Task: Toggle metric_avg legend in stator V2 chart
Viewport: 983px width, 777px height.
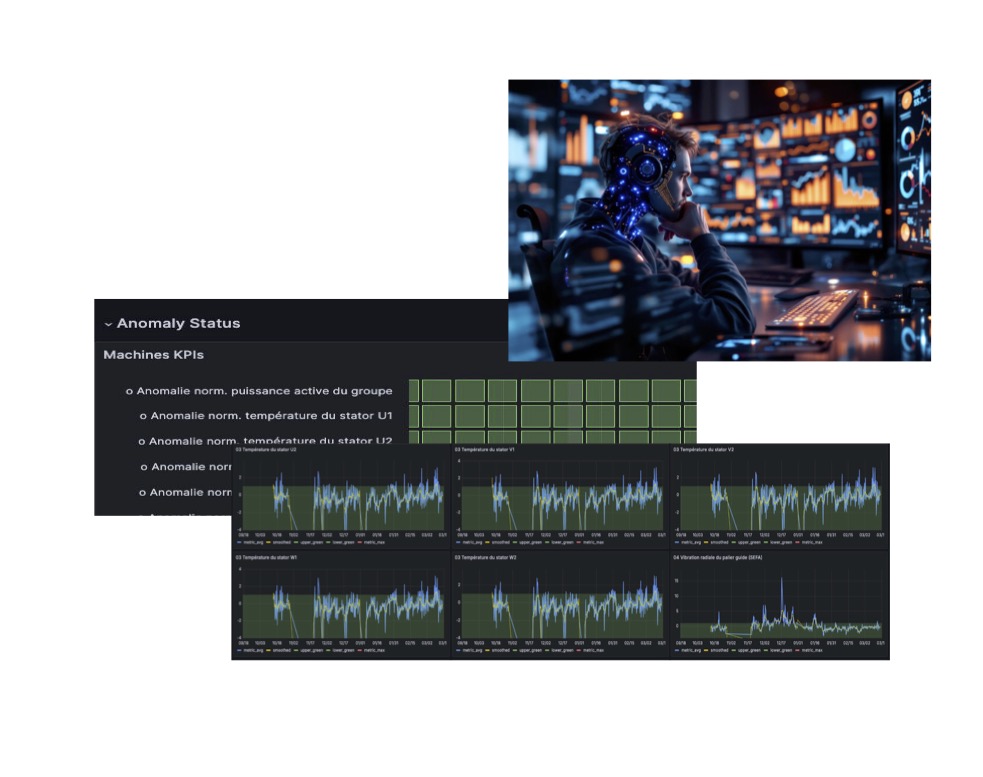Action: 688,542
